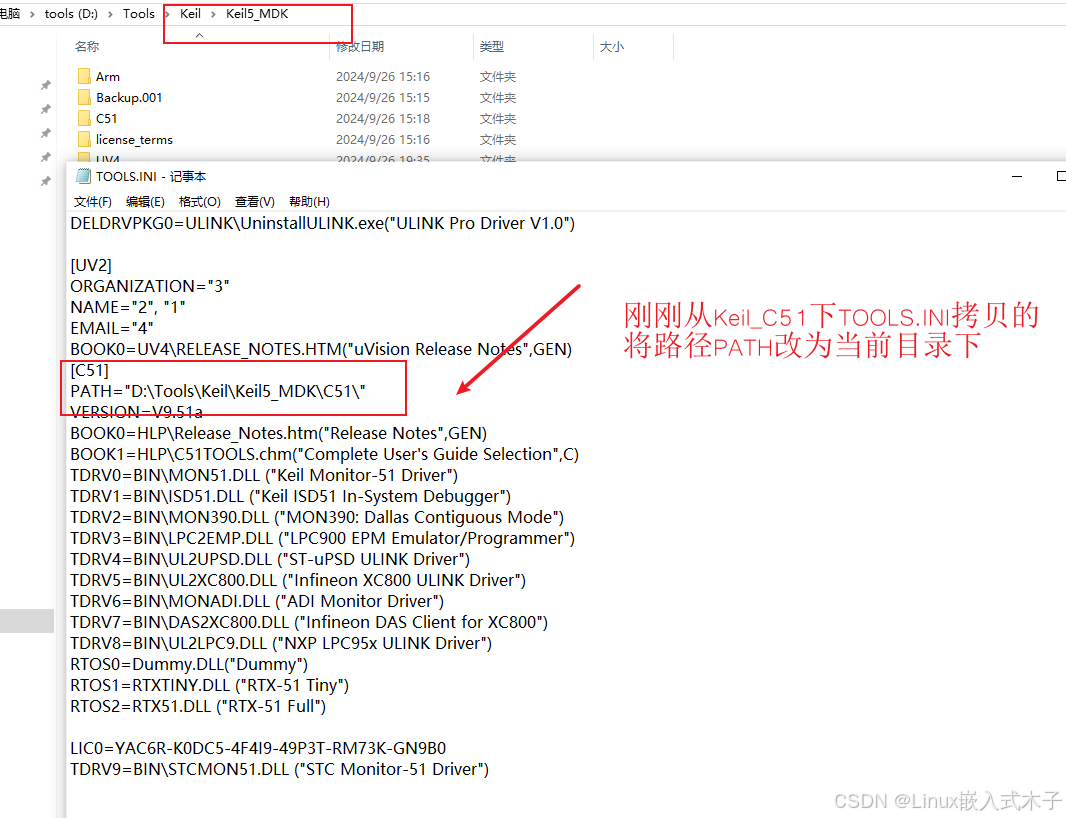The width and height of the screenshot is (1066, 818).
Task: Open the 文件(F) menu in Notepad
Action: (92, 202)
